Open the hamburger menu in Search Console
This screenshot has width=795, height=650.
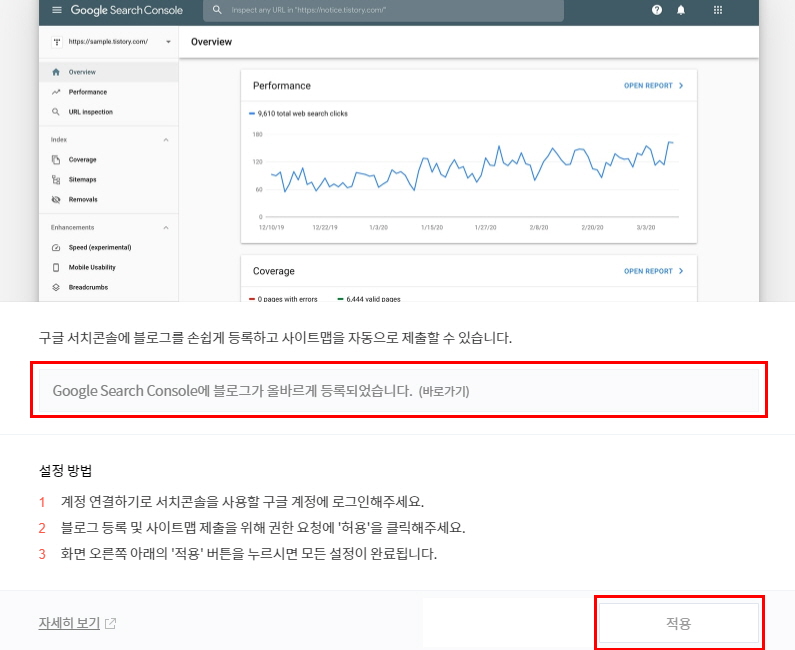pyautogui.click(x=57, y=10)
